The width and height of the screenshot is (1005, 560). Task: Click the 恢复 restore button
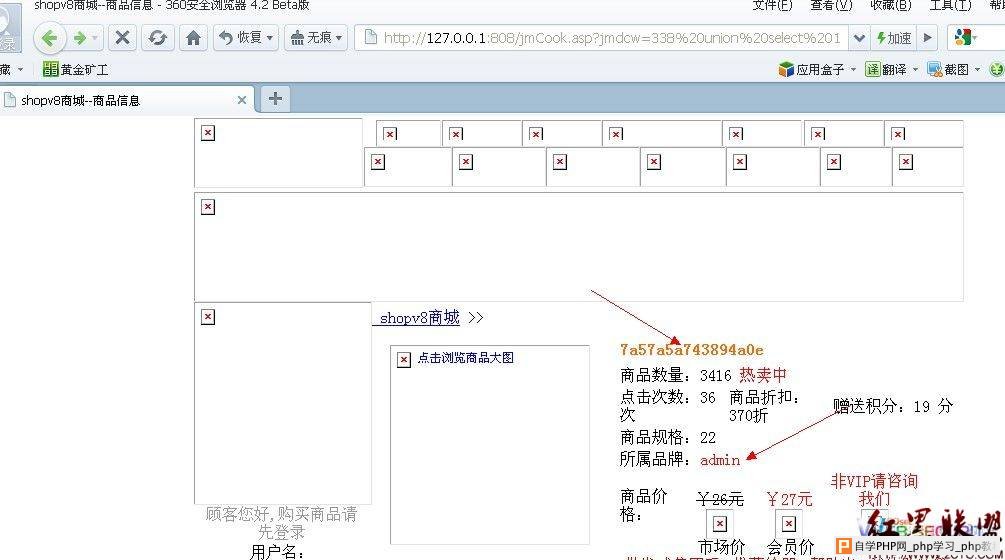[240, 38]
